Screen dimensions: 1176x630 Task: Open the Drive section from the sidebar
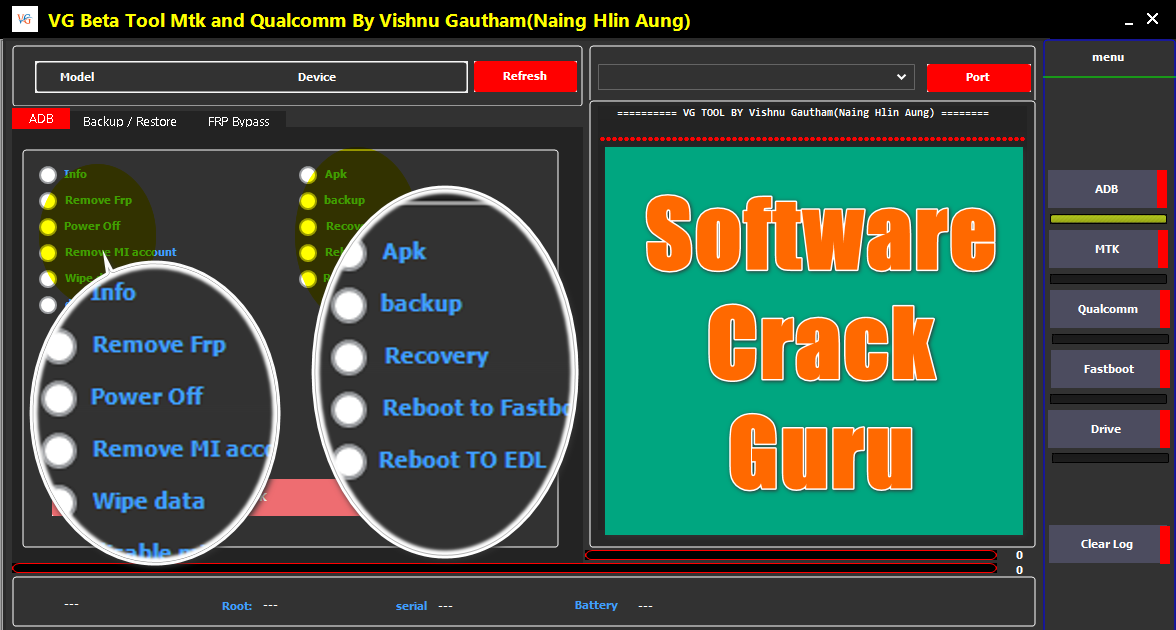(1107, 428)
